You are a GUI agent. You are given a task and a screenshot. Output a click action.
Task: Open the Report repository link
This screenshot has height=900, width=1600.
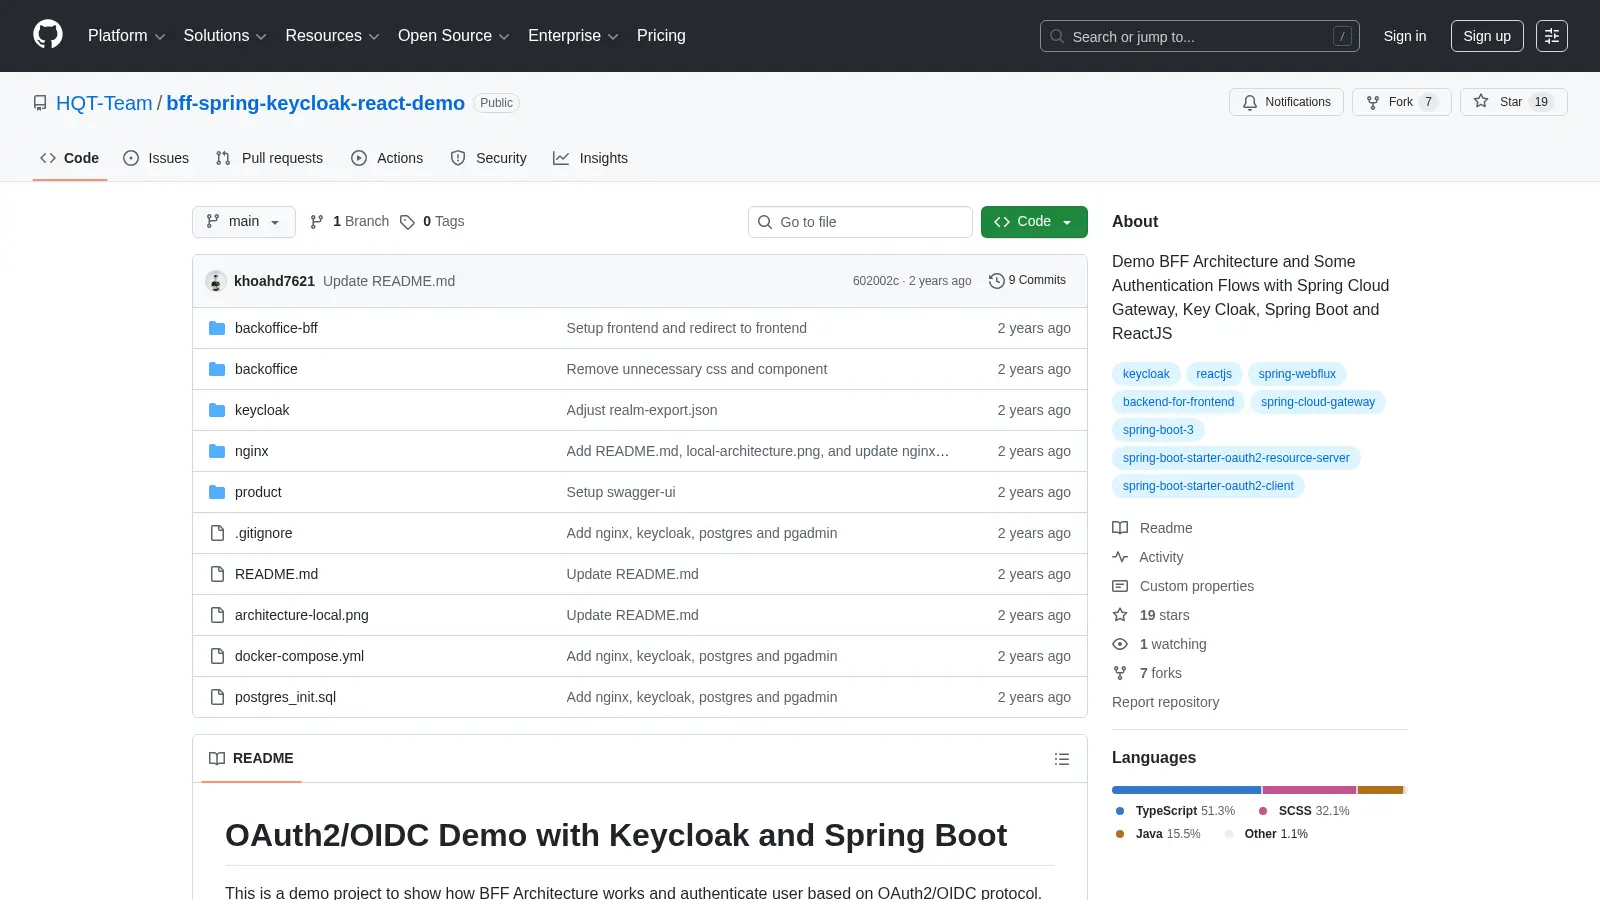[1165, 702]
